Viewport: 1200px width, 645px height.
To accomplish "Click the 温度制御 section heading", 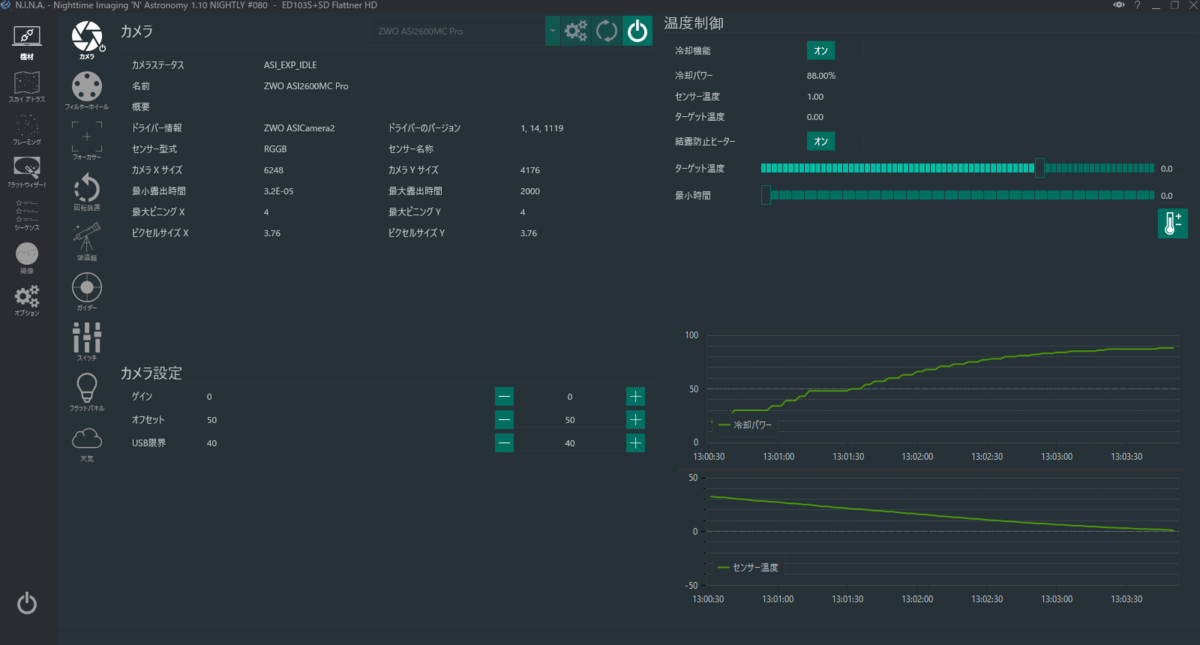I will pyautogui.click(x=694, y=23).
